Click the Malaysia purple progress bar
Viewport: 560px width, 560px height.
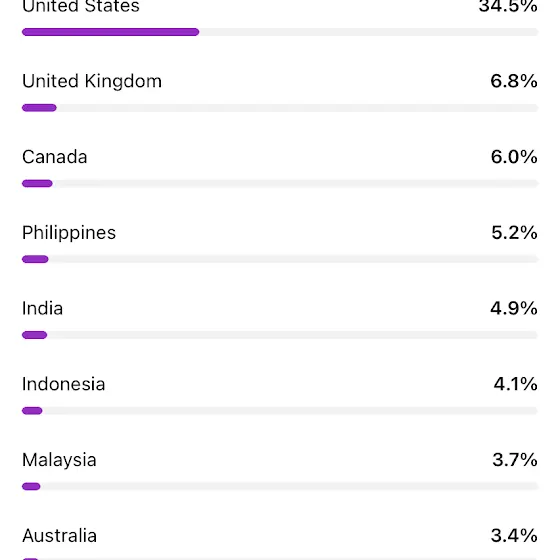[x=31, y=486]
